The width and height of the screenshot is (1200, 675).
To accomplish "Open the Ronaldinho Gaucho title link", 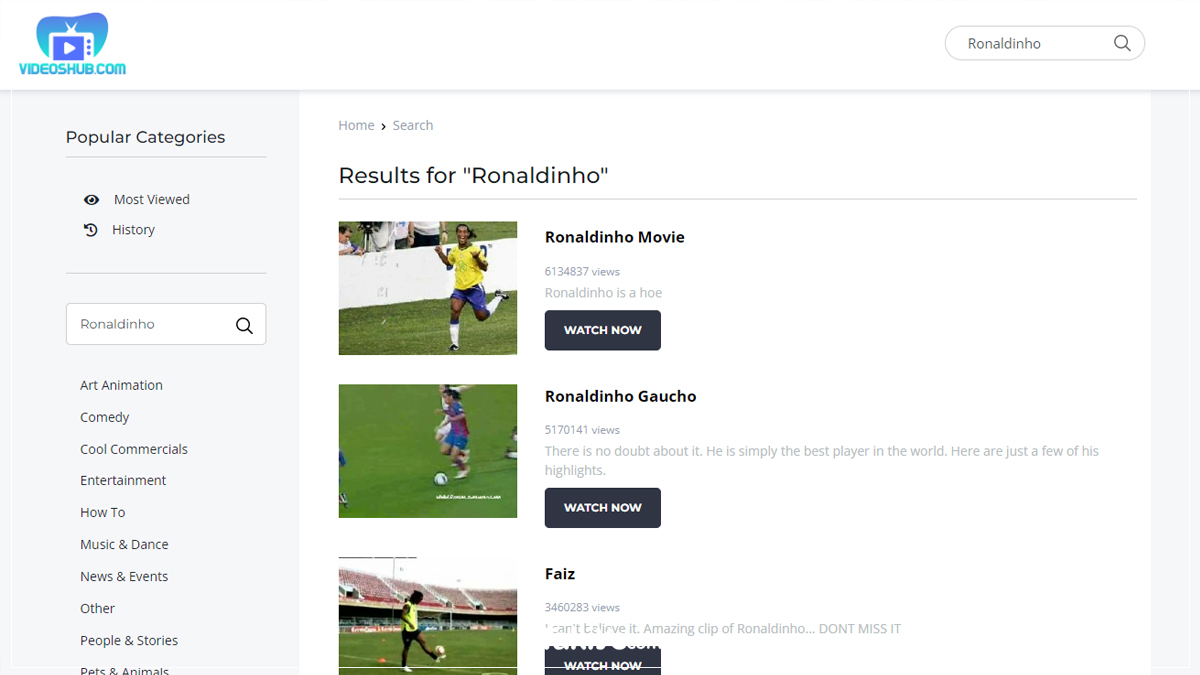I will 620,397.
